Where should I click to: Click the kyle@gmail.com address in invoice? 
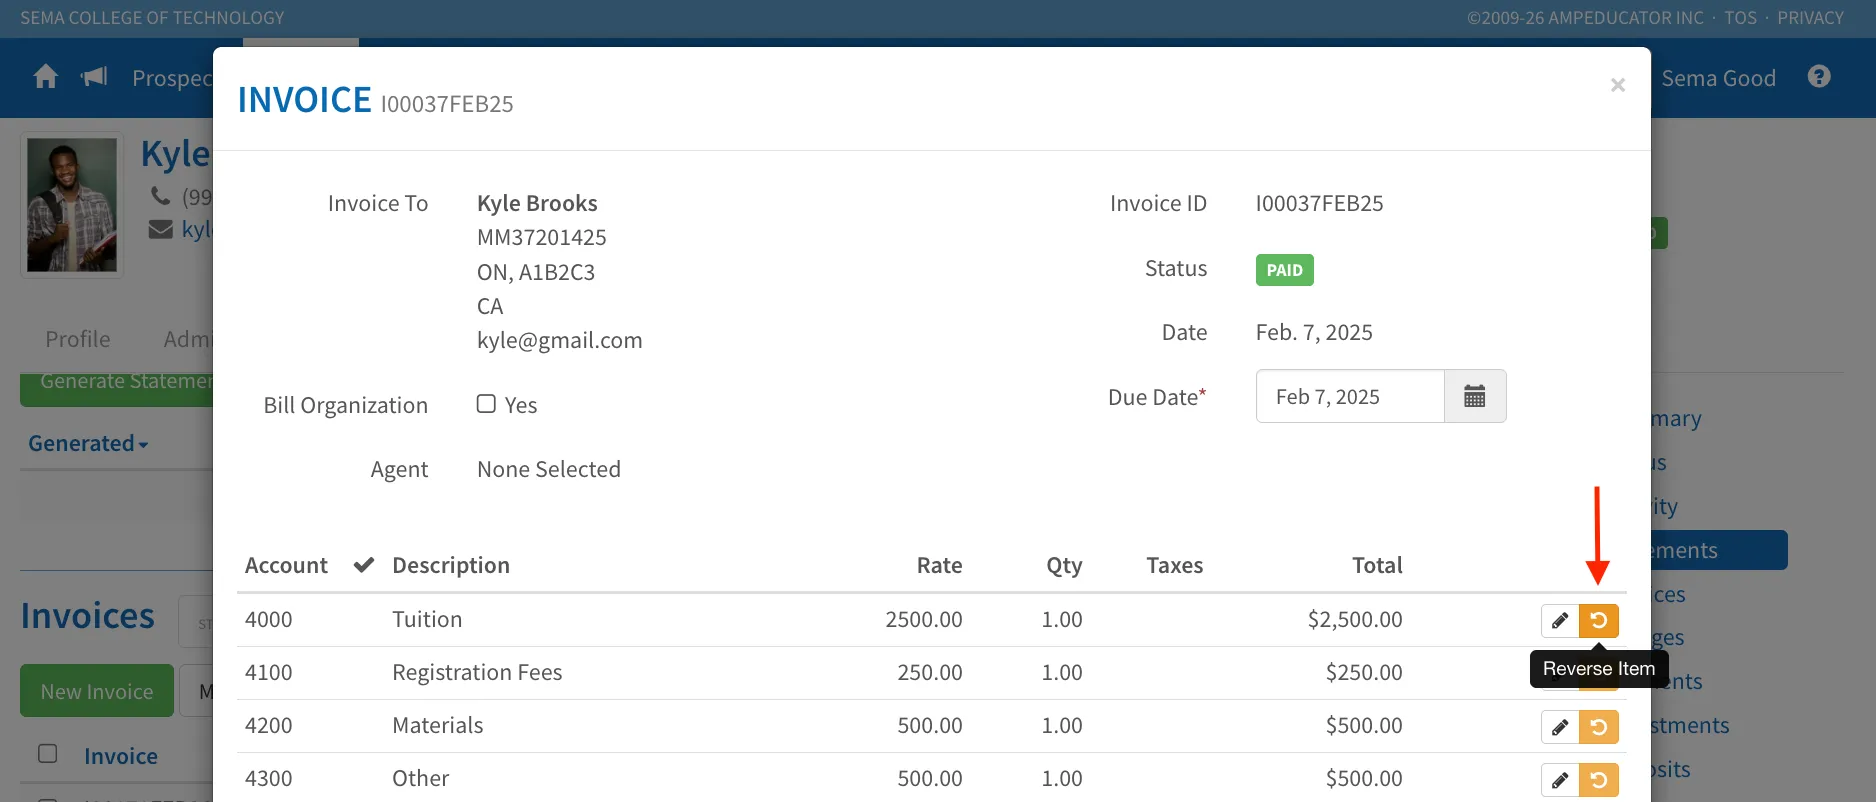[x=560, y=341]
